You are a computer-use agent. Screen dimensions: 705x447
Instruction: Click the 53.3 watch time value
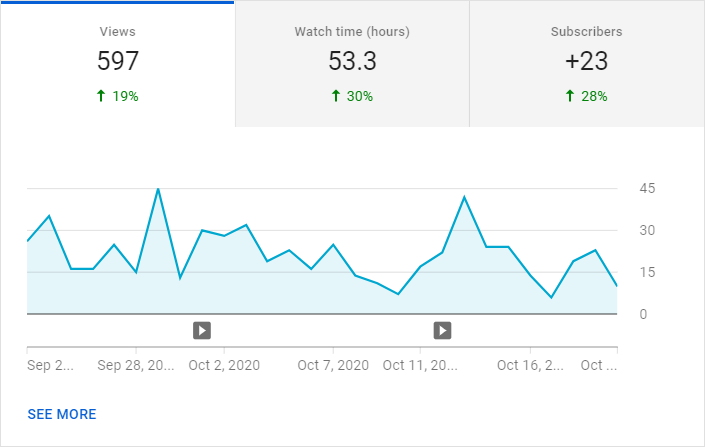click(352, 61)
